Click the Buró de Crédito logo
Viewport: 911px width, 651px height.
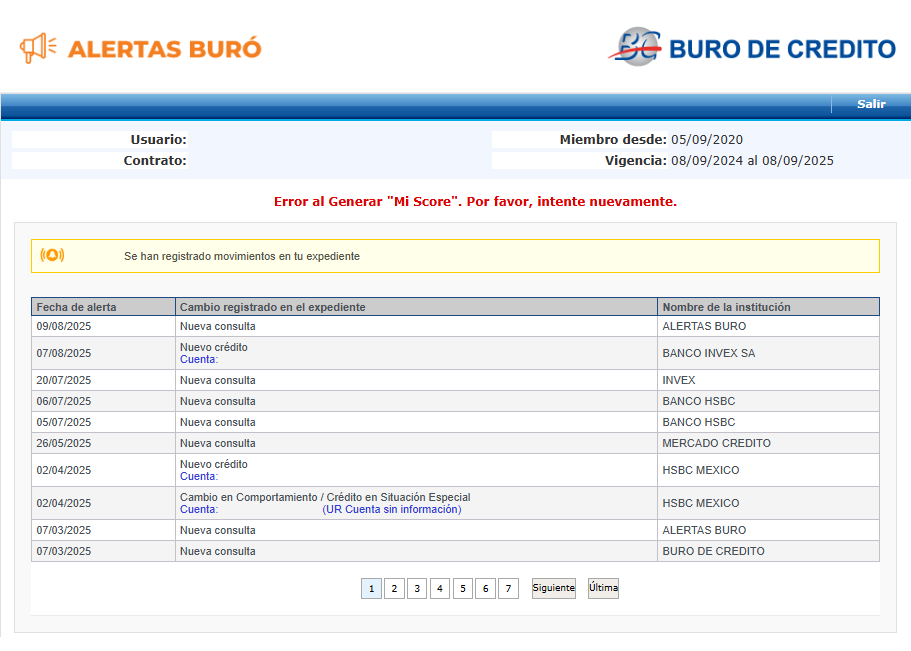752,47
